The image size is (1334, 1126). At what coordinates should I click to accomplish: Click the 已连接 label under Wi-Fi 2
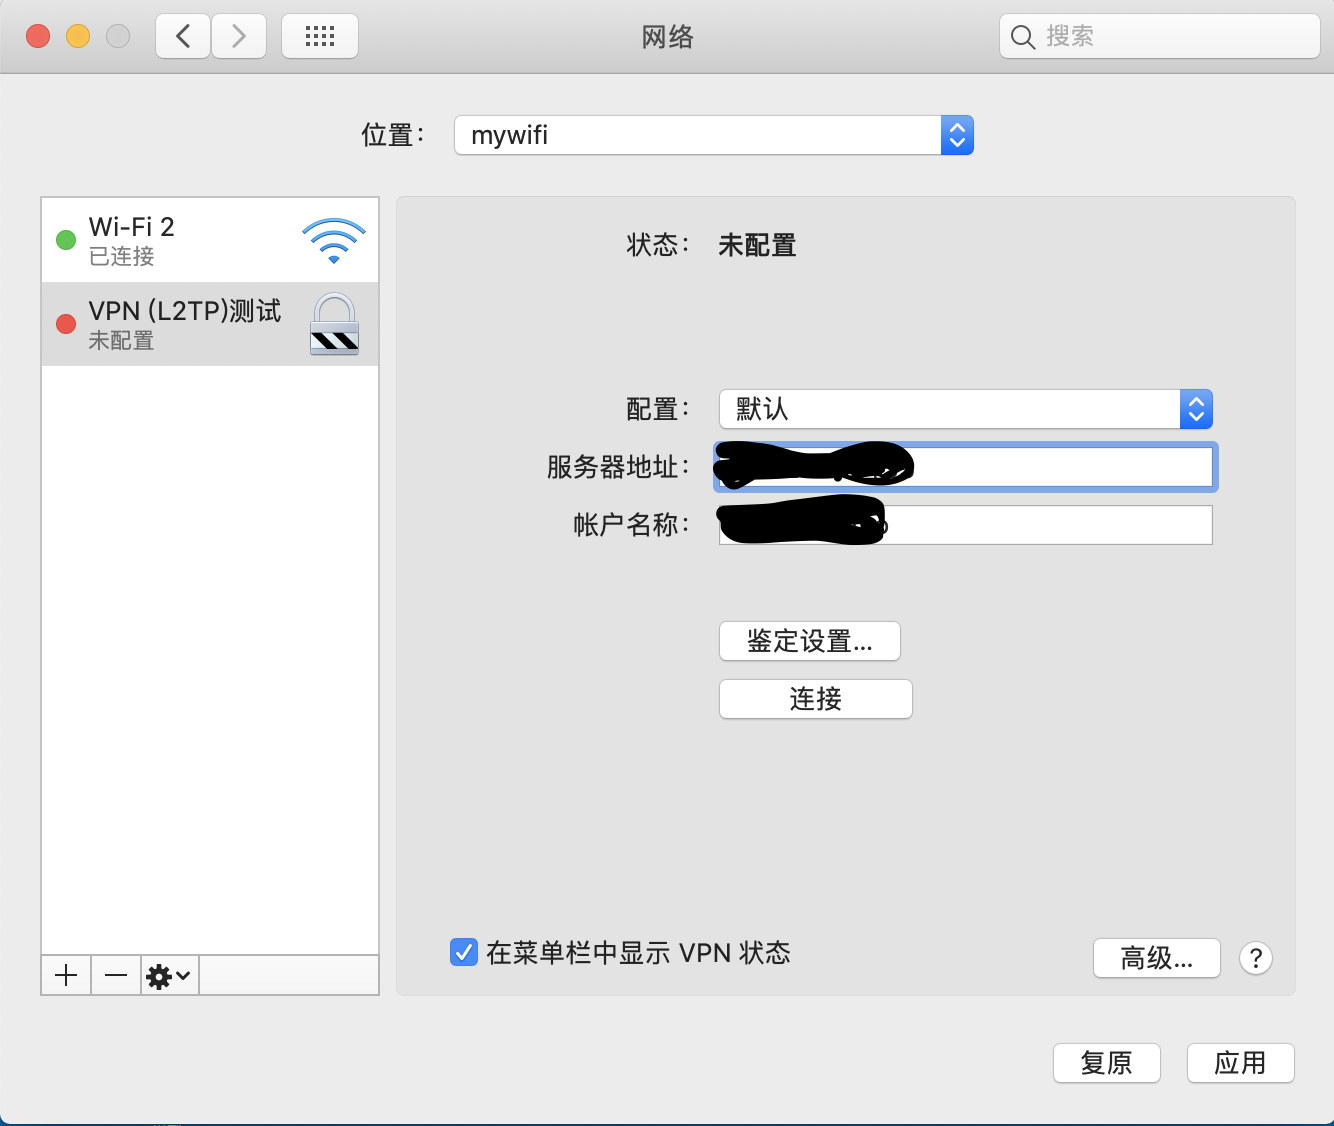121,257
